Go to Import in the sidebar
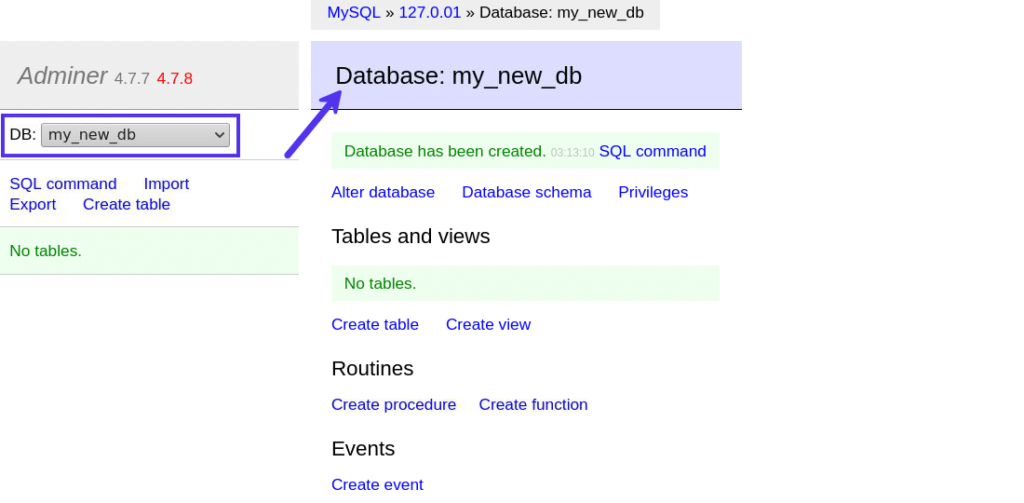Screen dimensions: 1024x503 tap(166, 184)
